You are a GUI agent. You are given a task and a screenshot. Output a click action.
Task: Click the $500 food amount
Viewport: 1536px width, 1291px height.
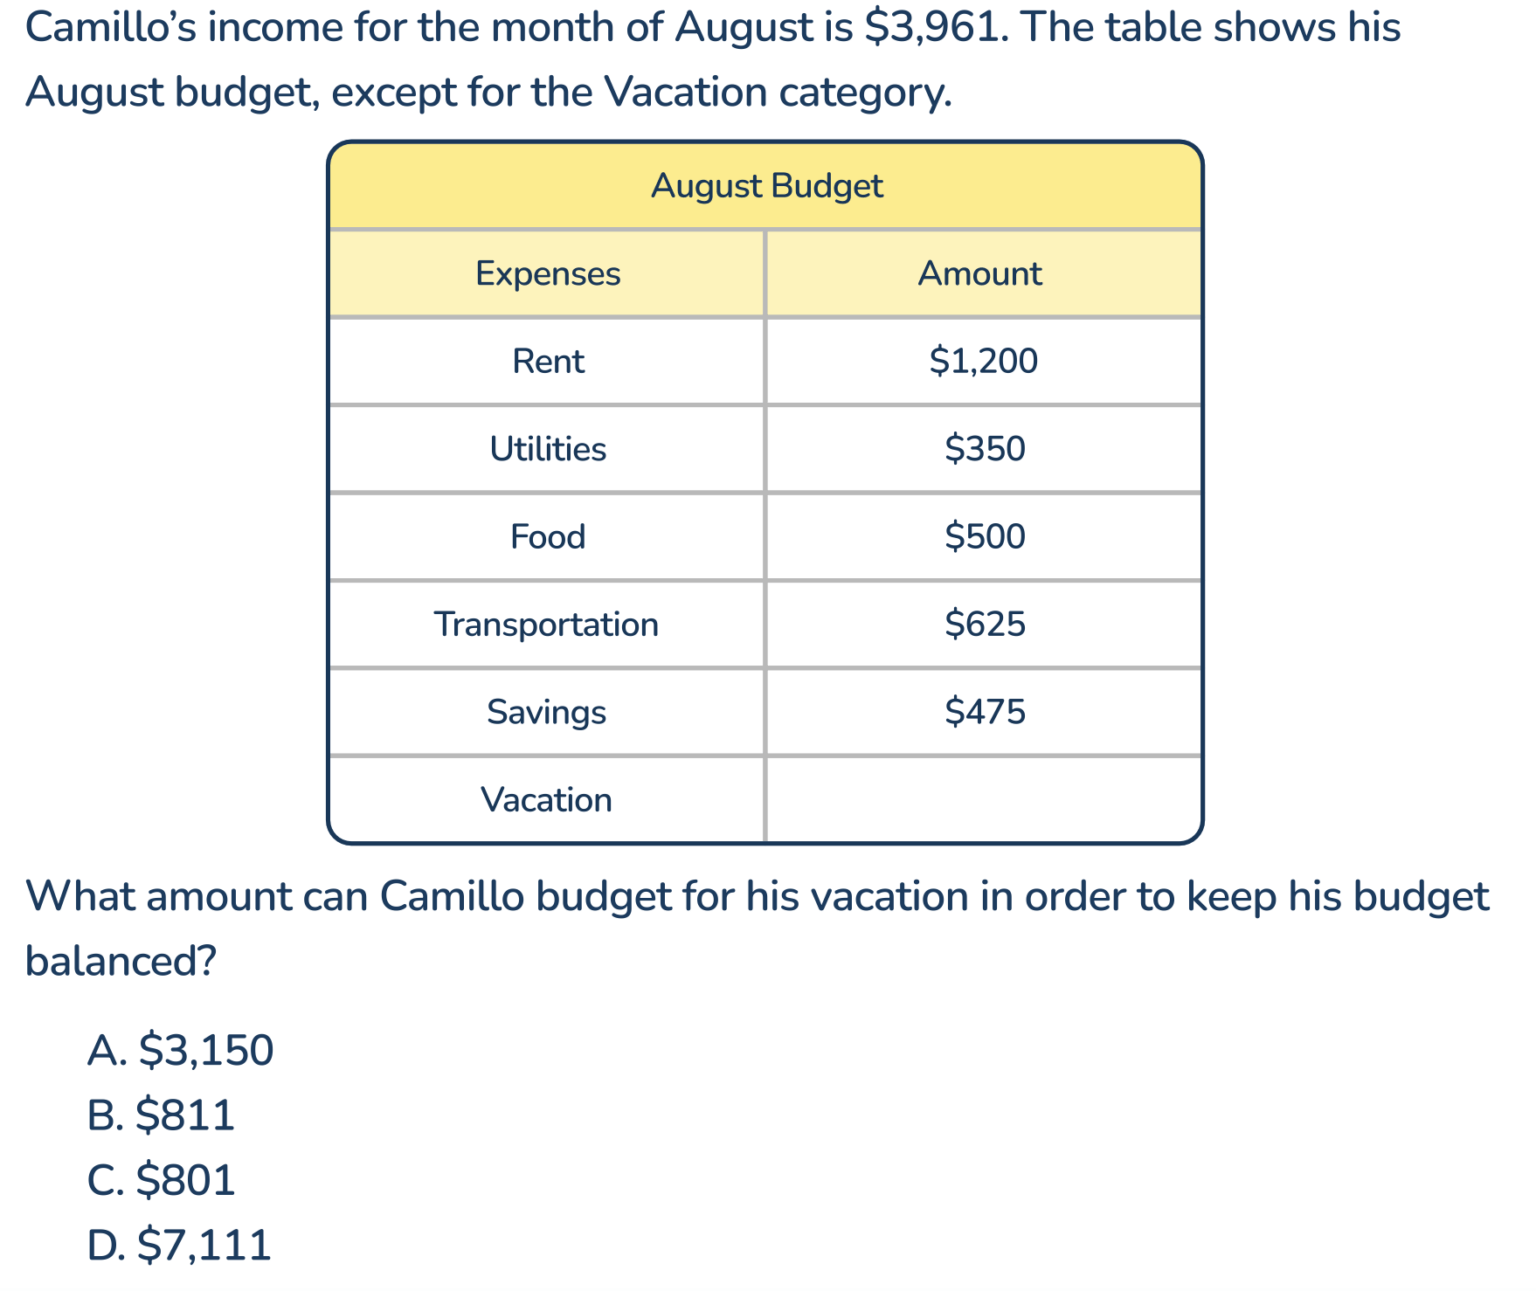[x=985, y=537]
